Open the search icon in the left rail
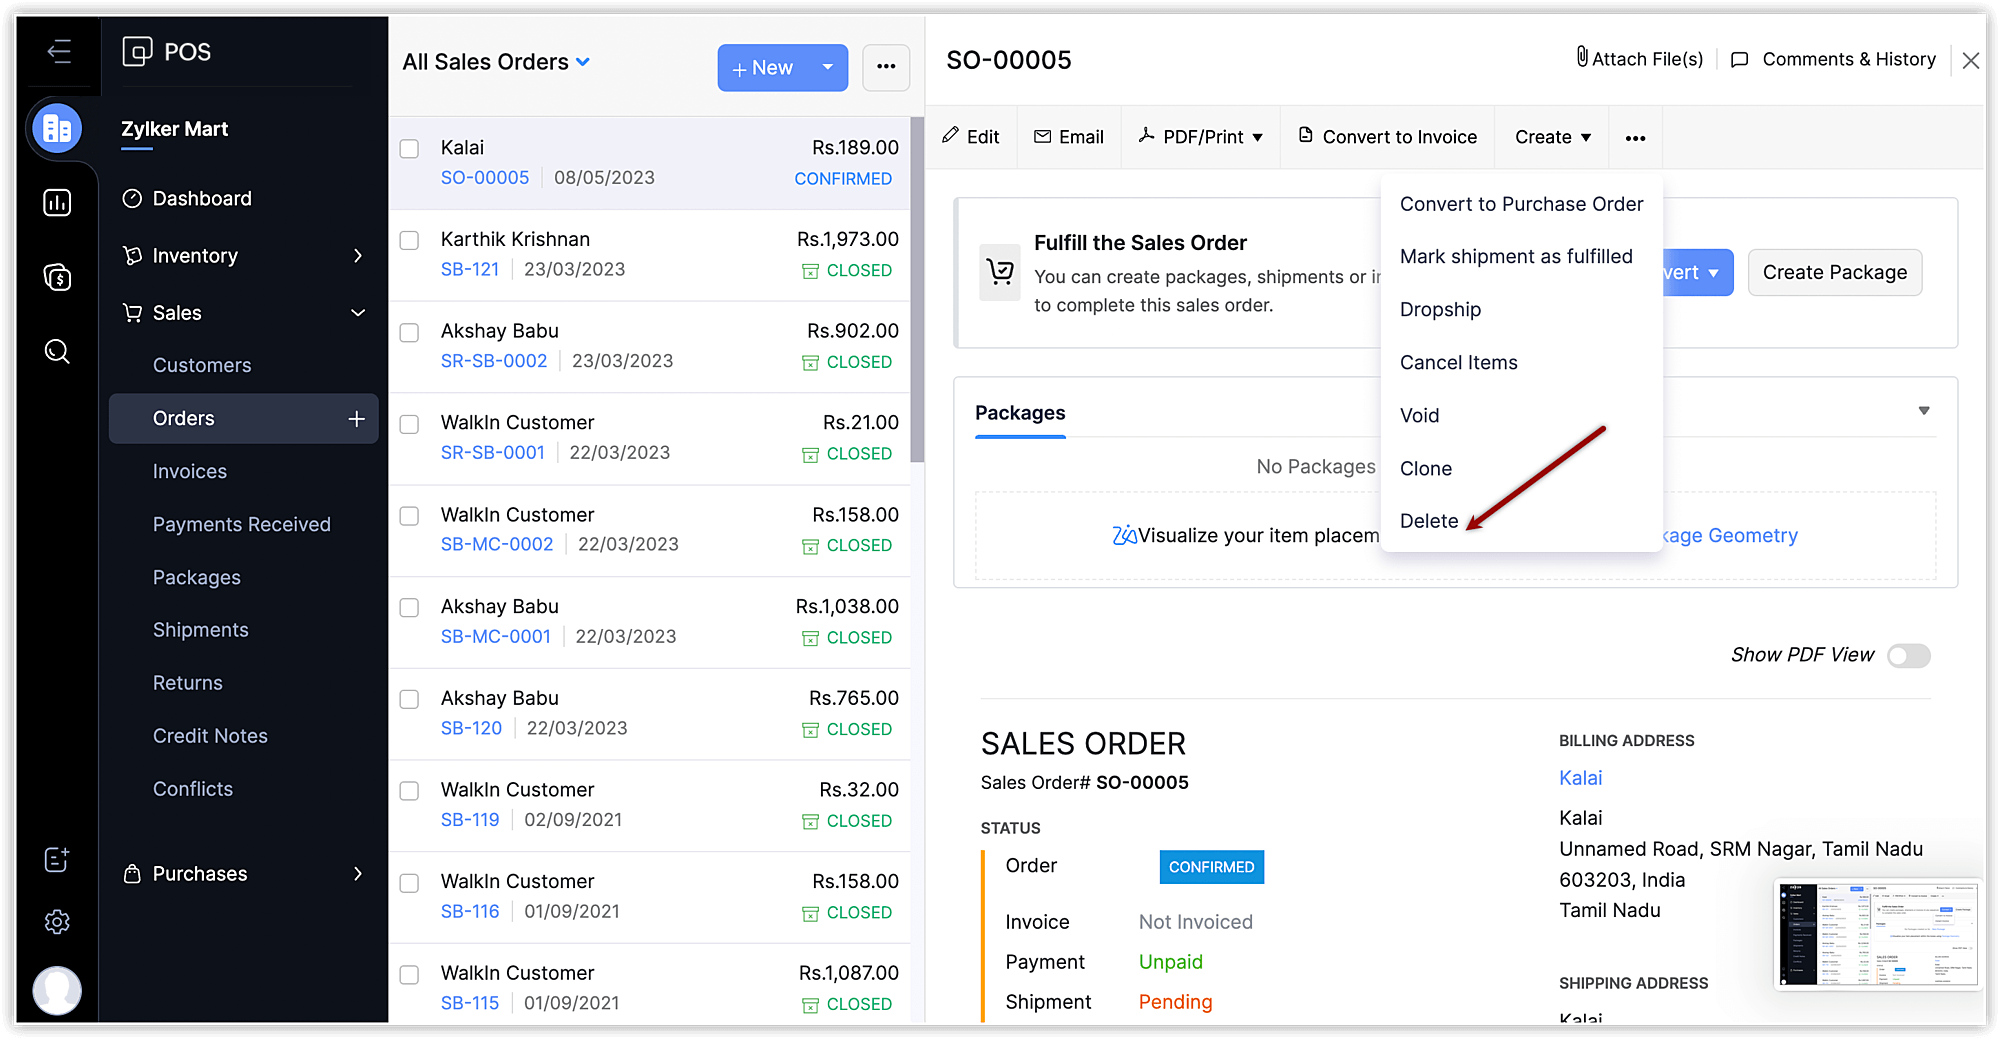 click(x=57, y=352)
